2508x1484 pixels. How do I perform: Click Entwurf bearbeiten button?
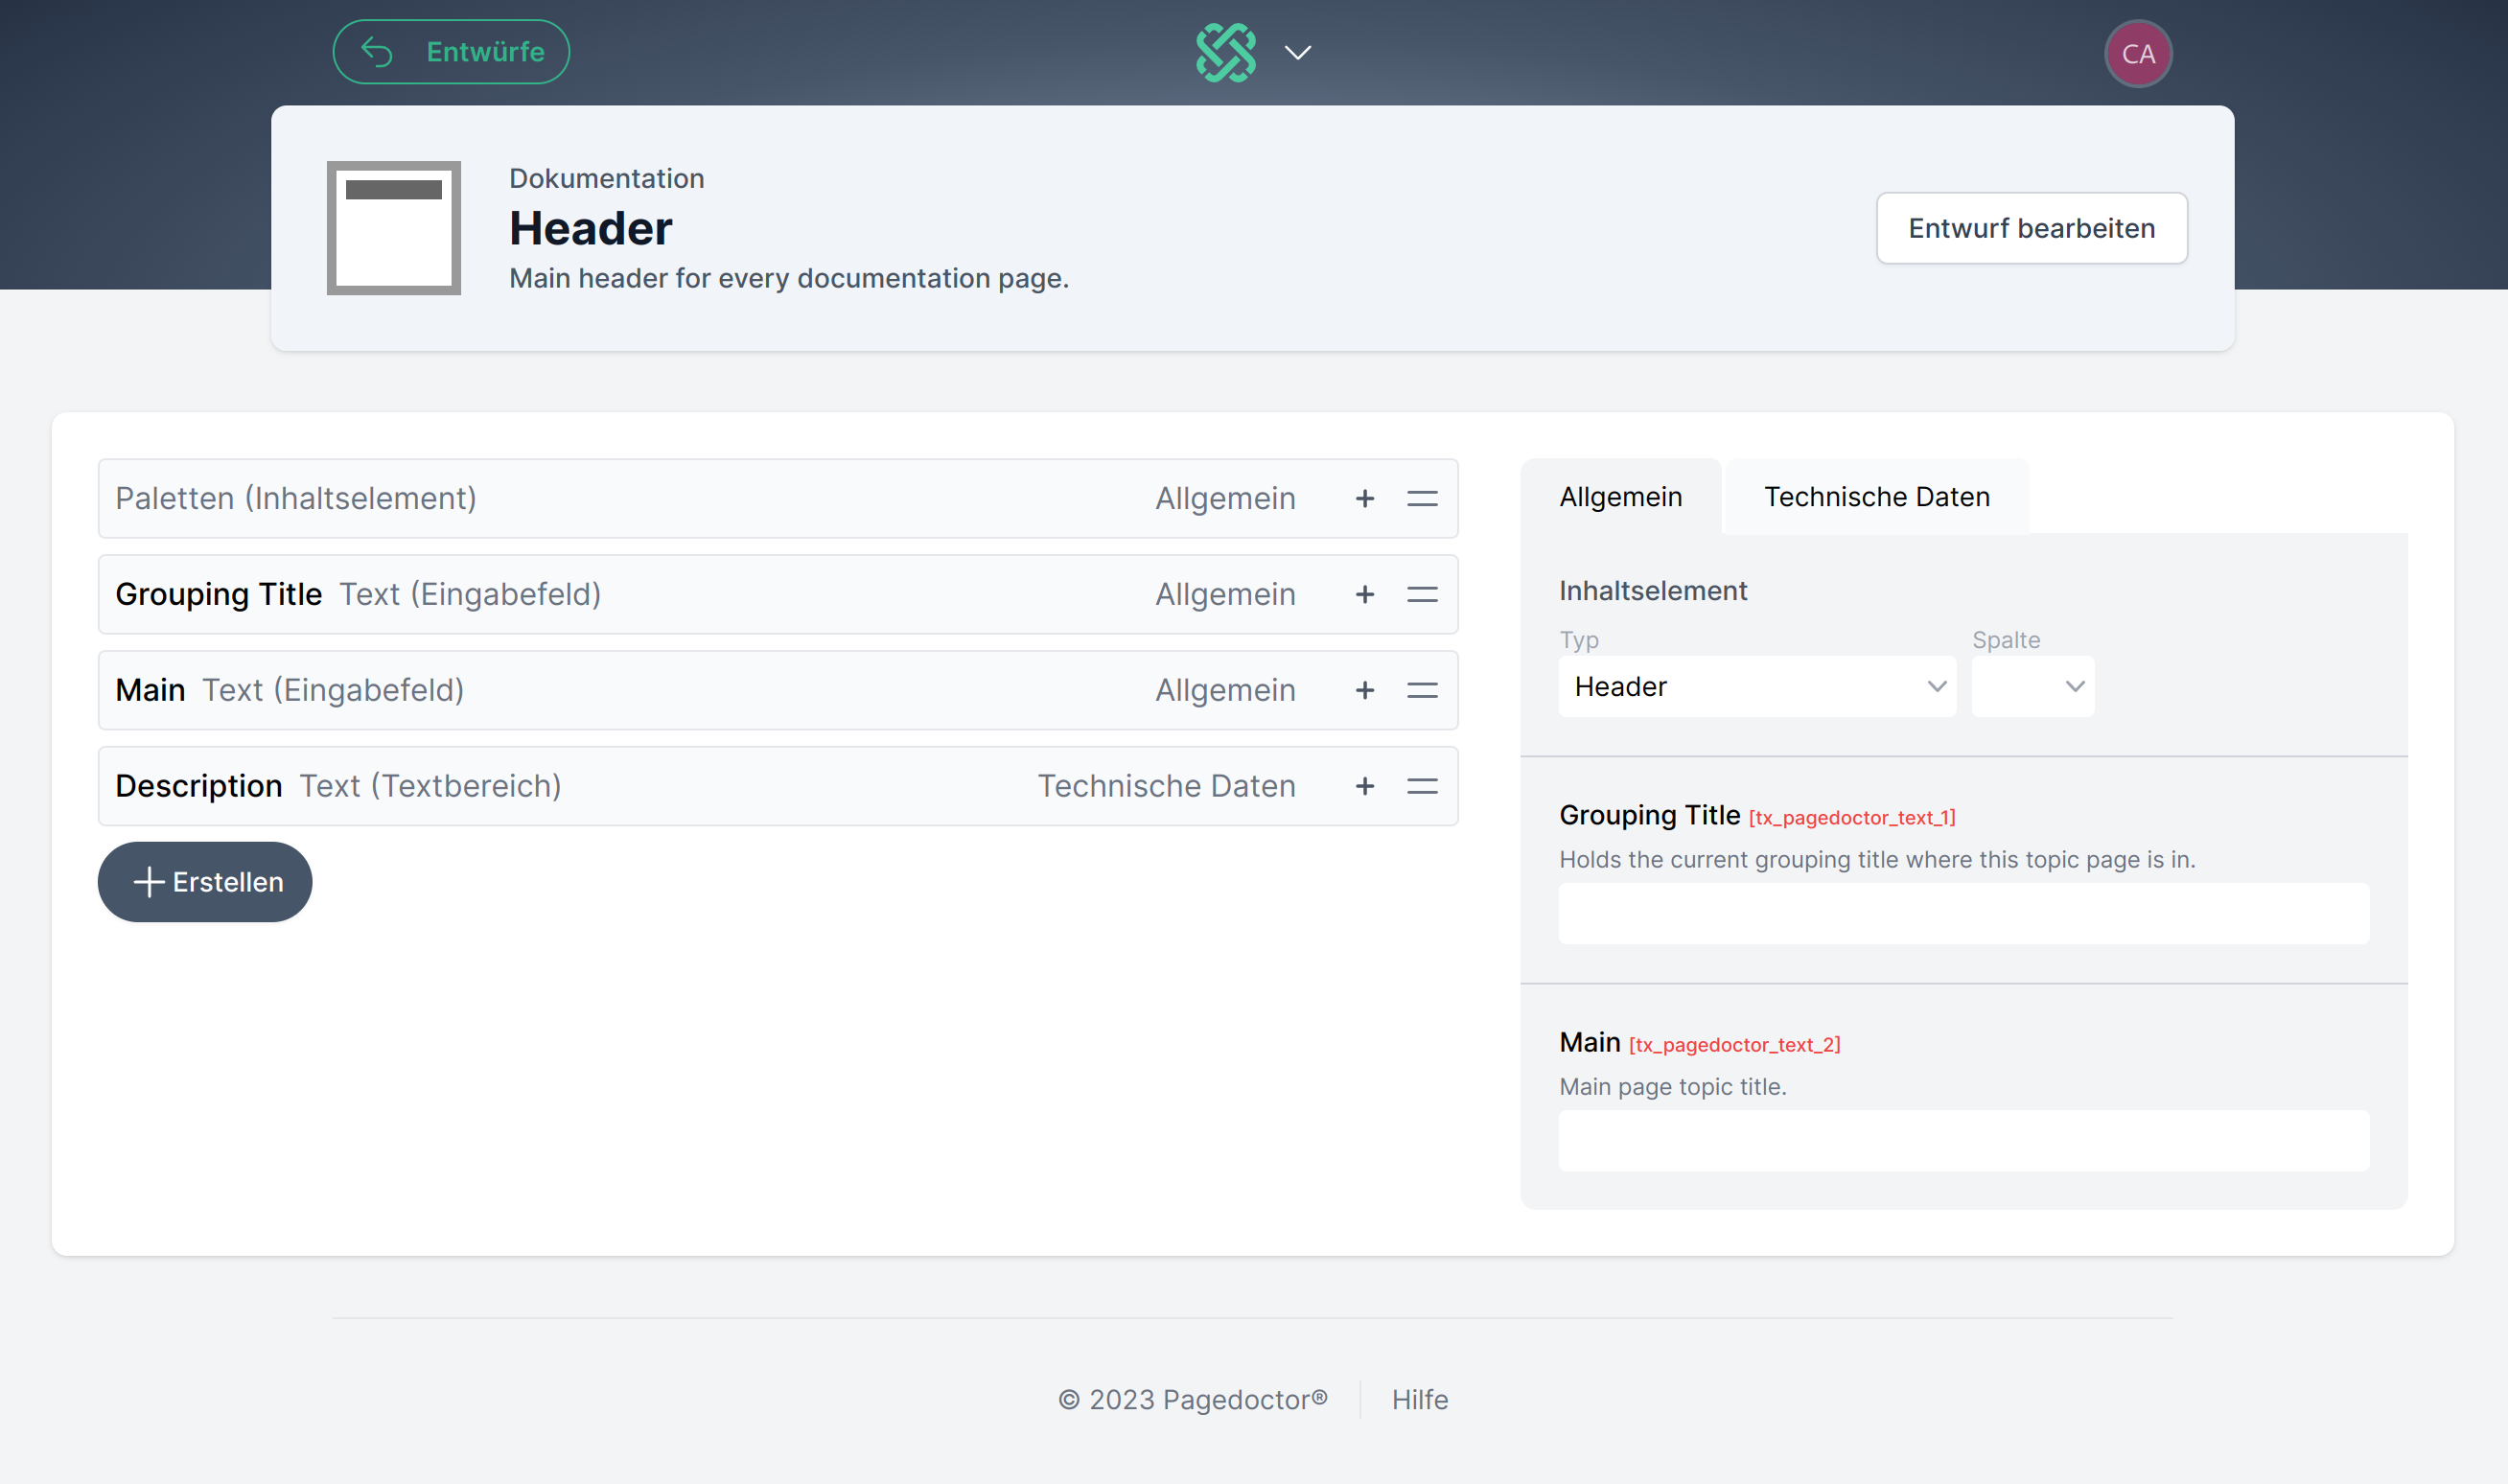[2031, 228]
